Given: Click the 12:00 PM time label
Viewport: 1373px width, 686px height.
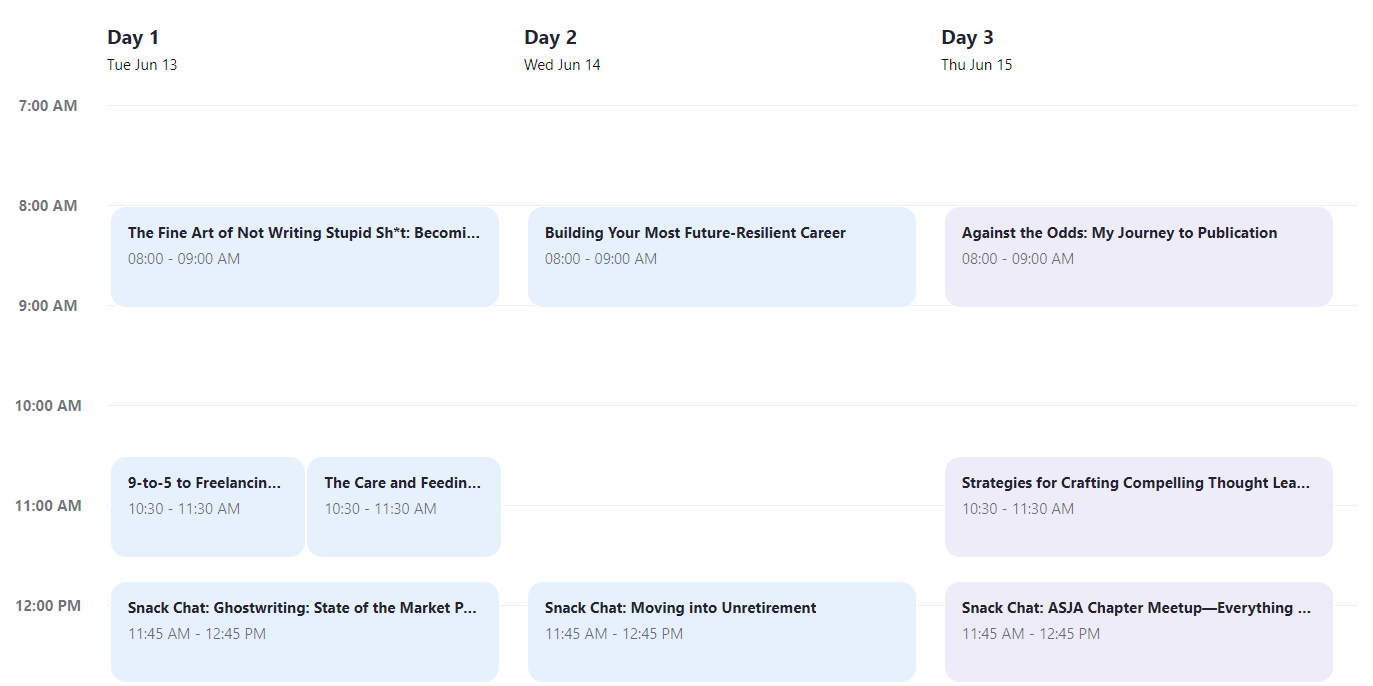Looking at the screenshot, I should tap(47, 606).
